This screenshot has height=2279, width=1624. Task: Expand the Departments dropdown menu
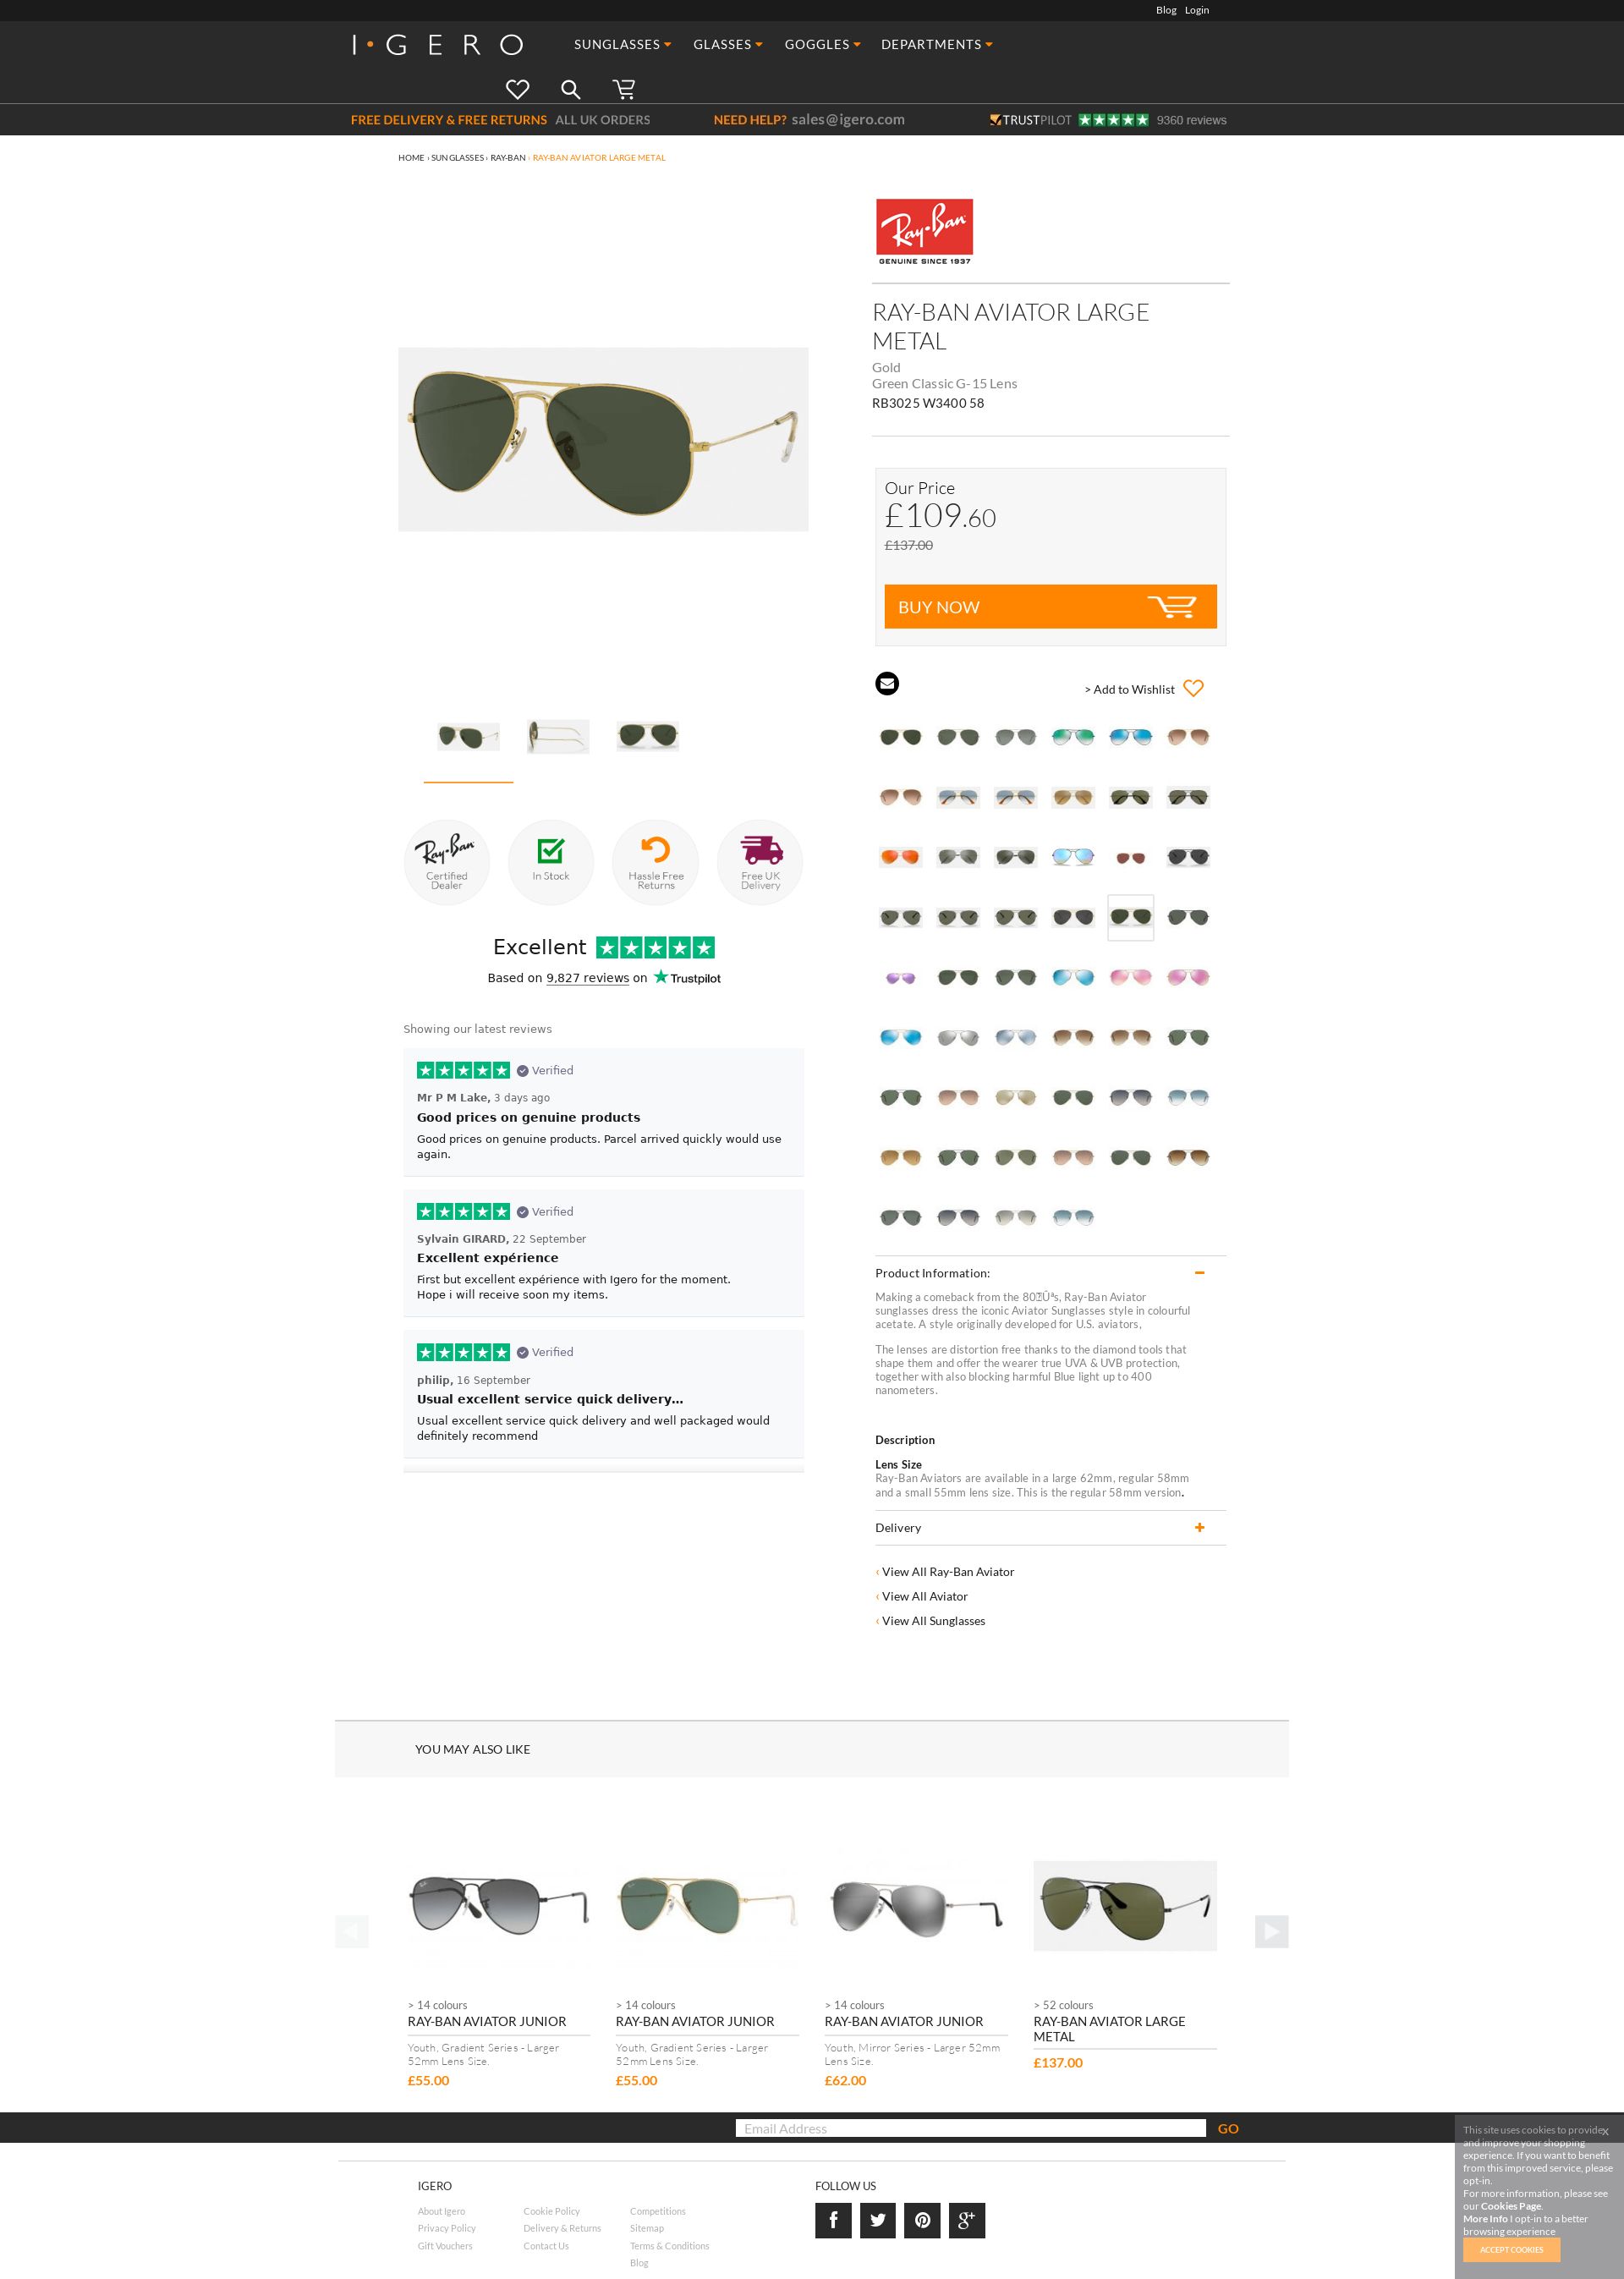(x=936, y=44)
